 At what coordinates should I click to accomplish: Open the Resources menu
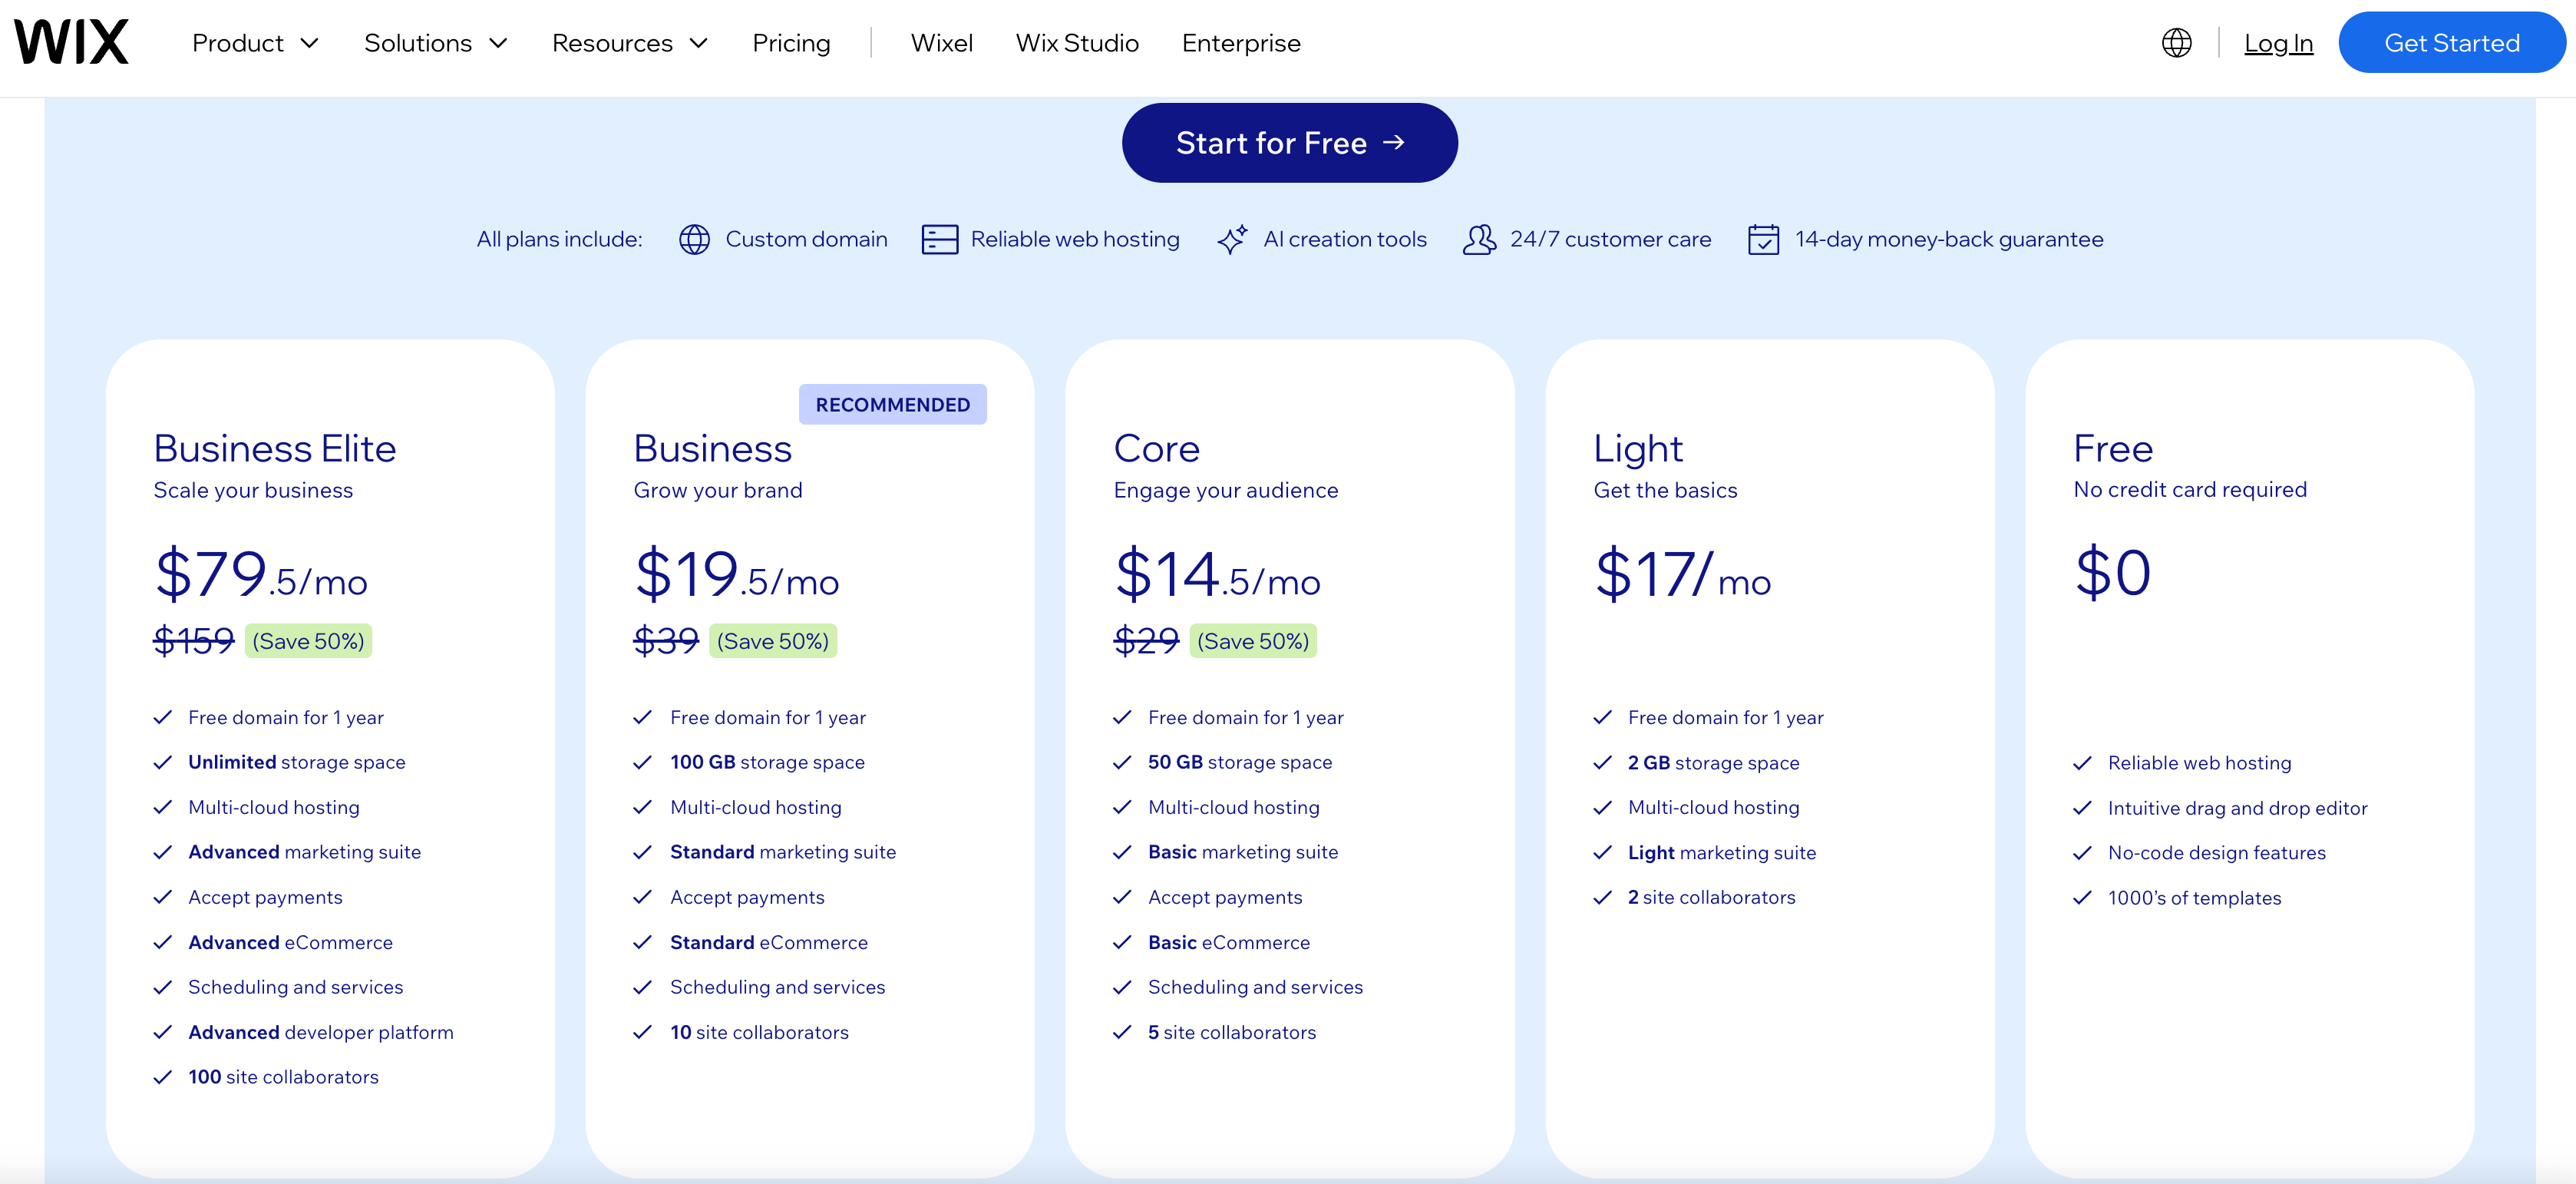point(612,43)
